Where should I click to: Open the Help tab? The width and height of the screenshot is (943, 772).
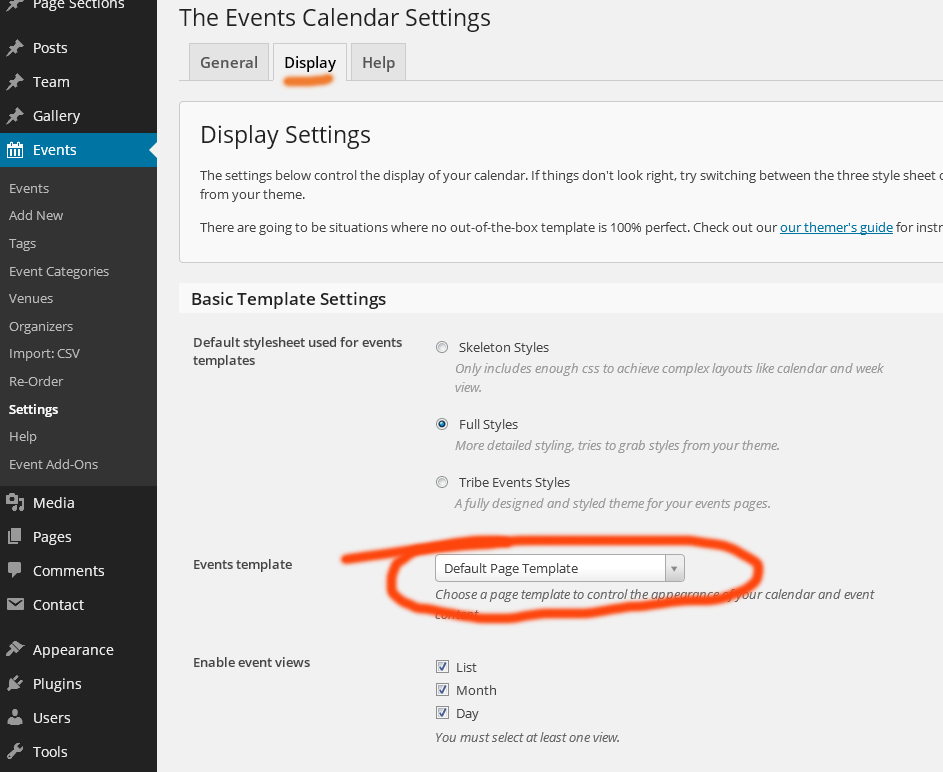click(378, 62)
